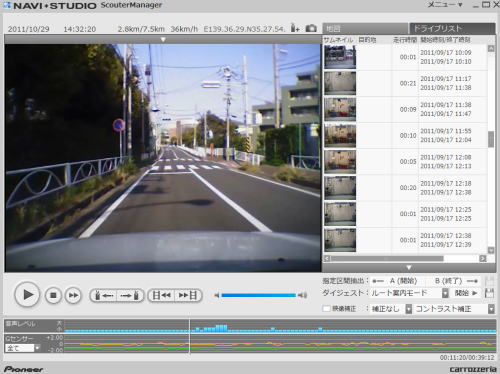The width and height of the screenshot is (500, 374).
Task: Open the メニュー dropdown menu
Action: click(x=445, y=5)
